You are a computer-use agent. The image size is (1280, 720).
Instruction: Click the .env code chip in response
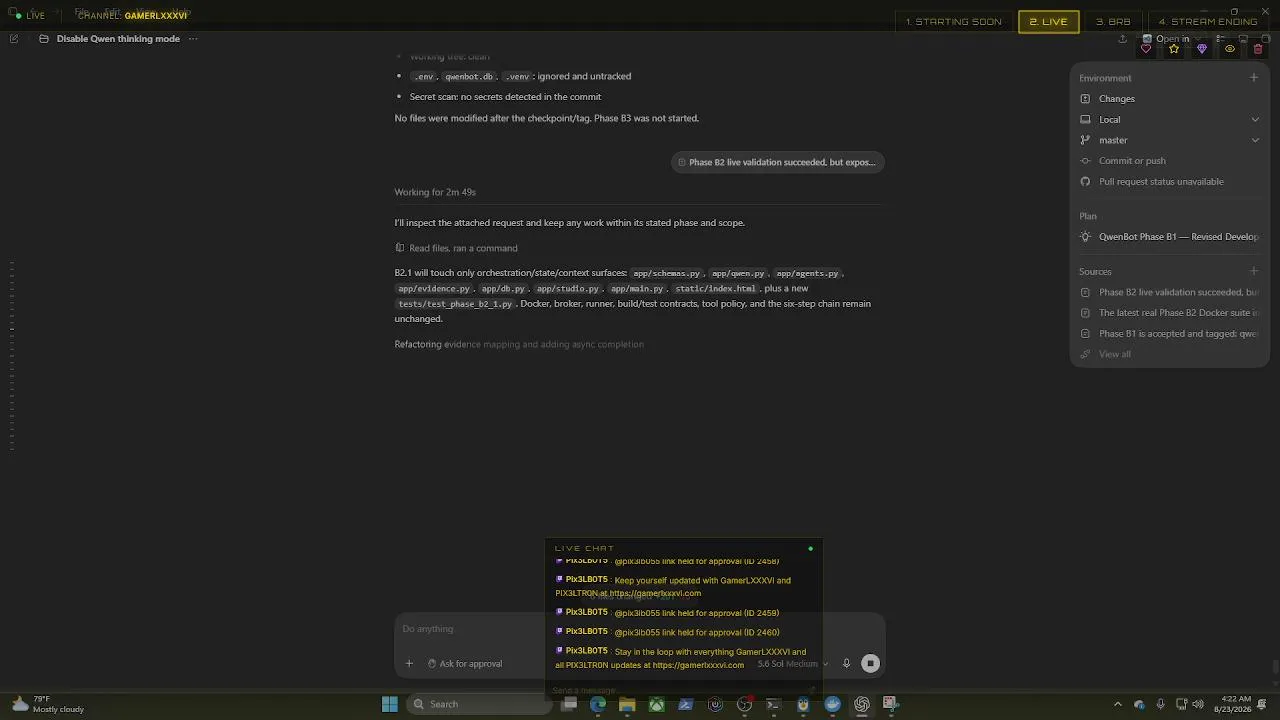[x=424, y=77]
